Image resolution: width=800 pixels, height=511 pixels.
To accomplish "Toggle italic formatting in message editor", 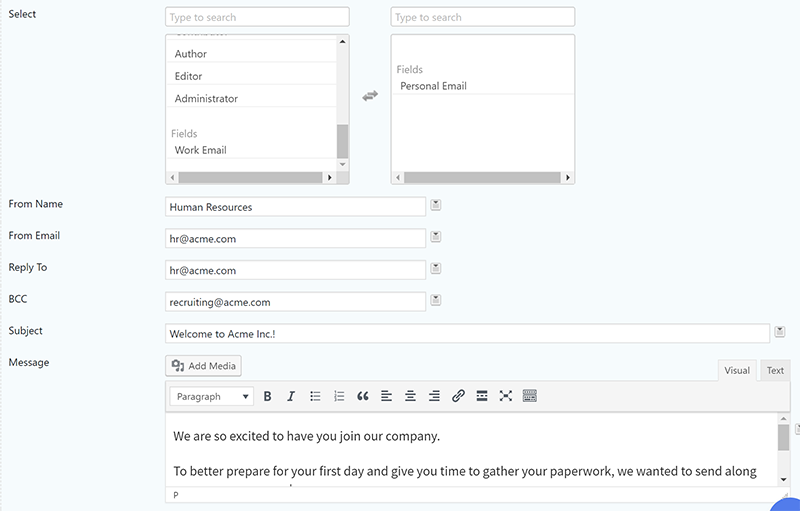I will (x=291, y=396).
